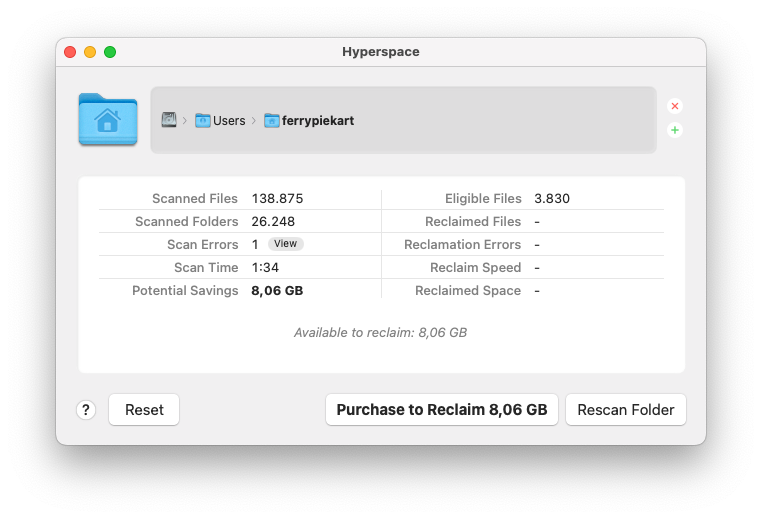Click Potential Savings value 8,06 GB
This screenshot has width=762, height=519.
277,291
